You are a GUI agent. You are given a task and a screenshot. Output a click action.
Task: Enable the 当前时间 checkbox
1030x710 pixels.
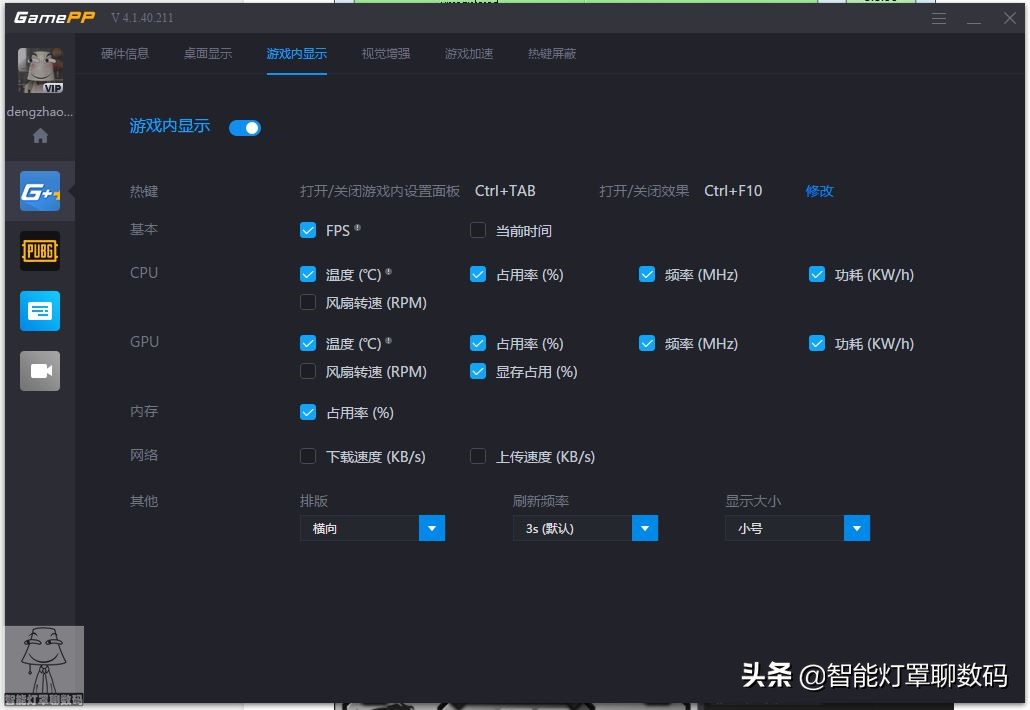[478, 230]
